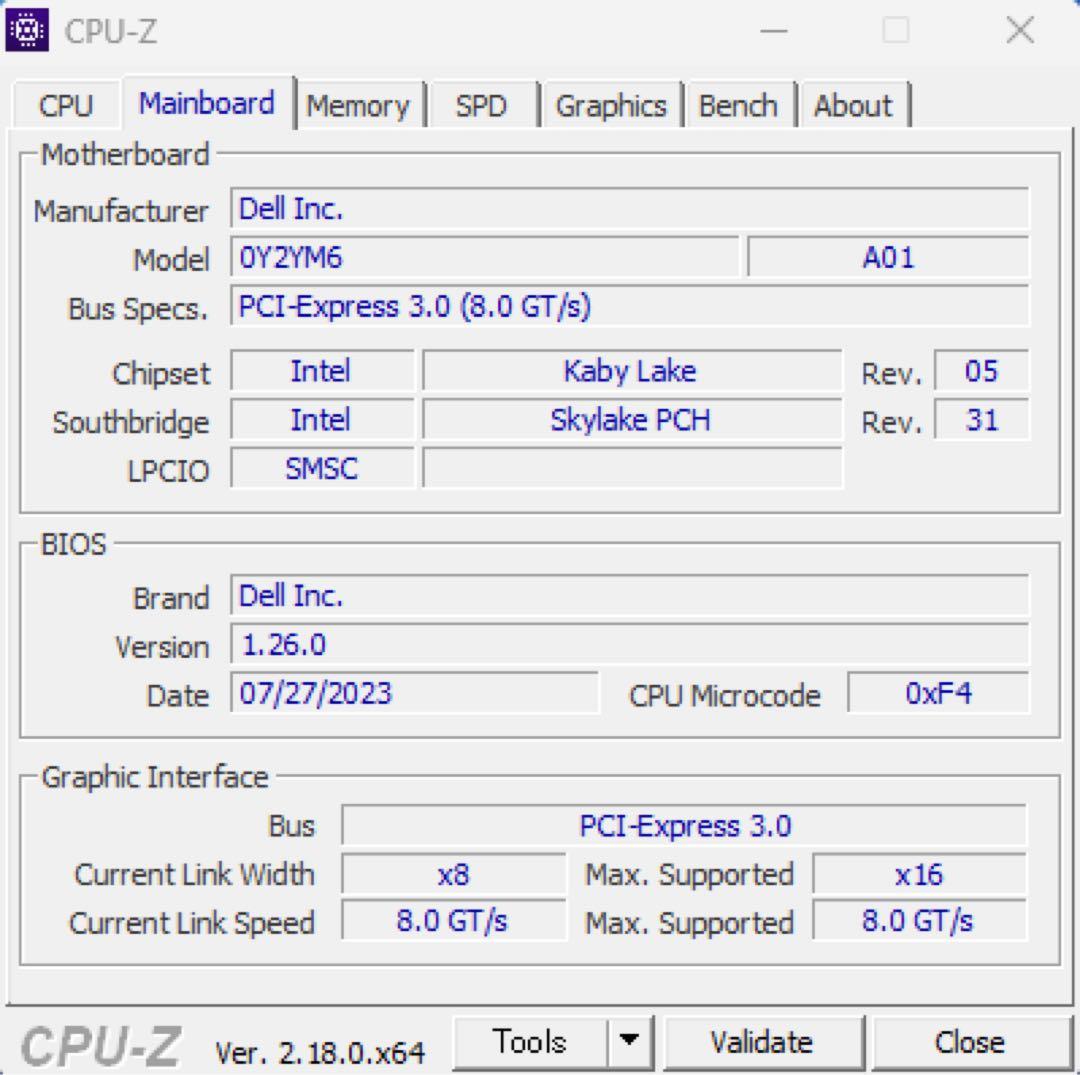1080x1075 pixels.
Task: Click the CPU-Z application icon in titlebar
Action: click(25, 30)
